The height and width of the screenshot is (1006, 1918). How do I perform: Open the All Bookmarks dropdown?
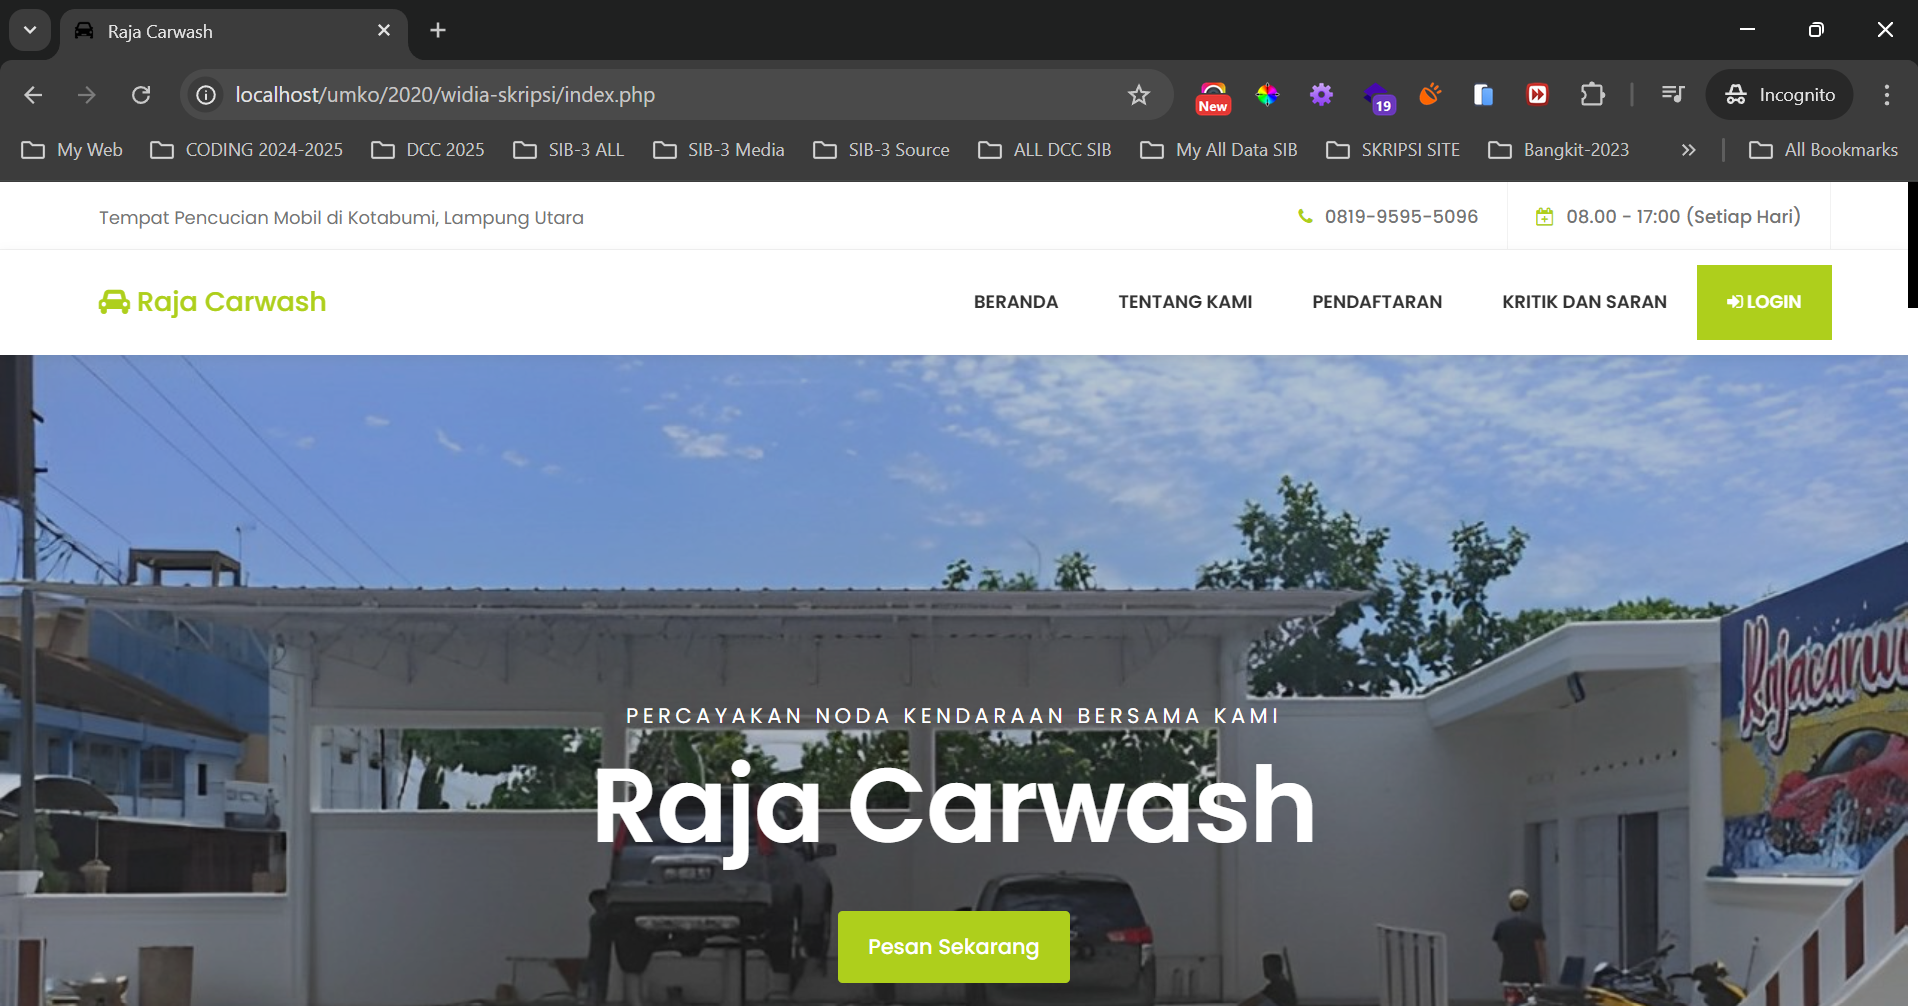[x=1822, y=150]
